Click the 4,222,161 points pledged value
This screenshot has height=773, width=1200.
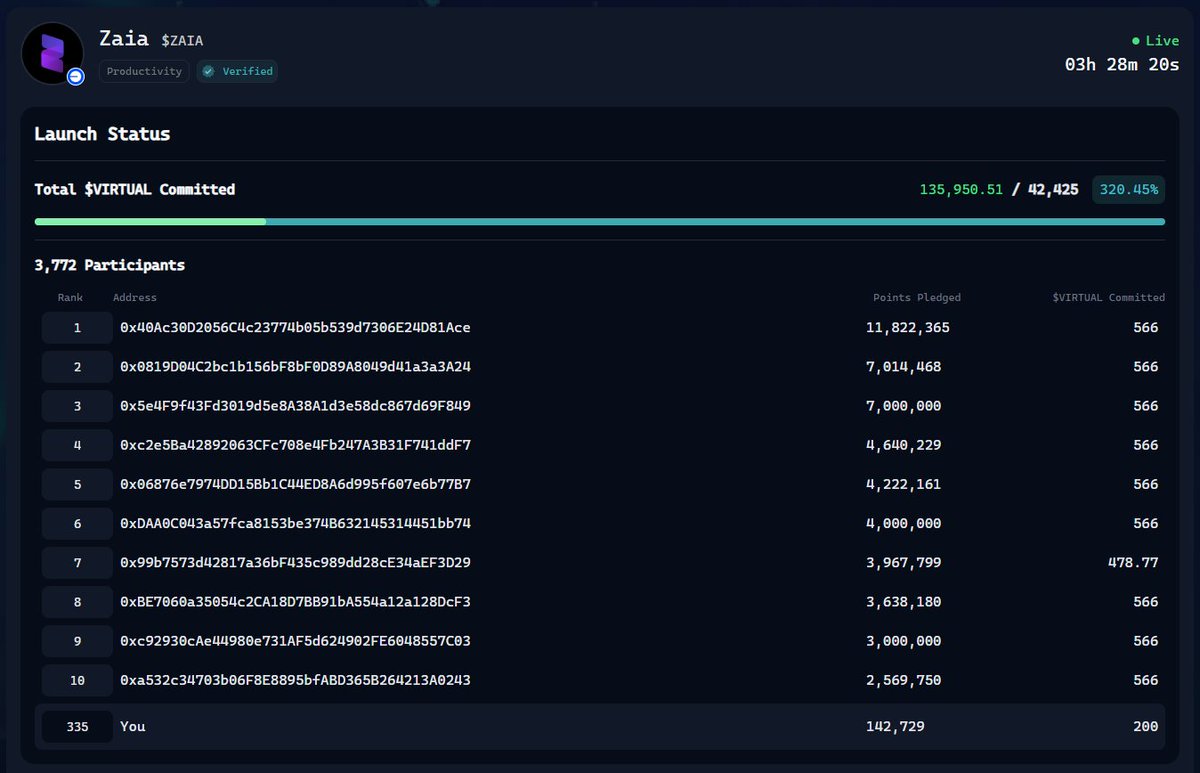pos(904,484)
